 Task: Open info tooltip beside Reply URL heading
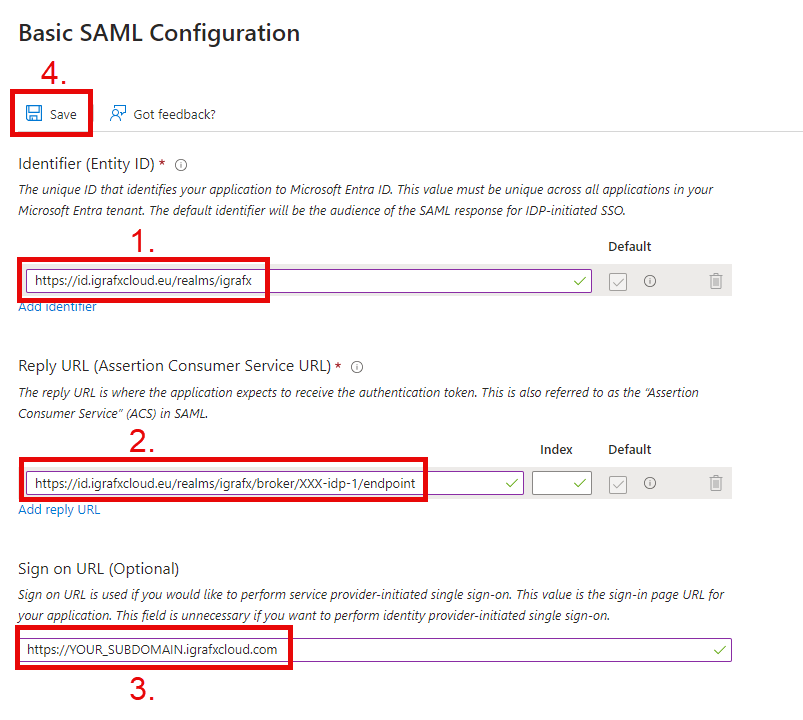(x=357, y=367)
